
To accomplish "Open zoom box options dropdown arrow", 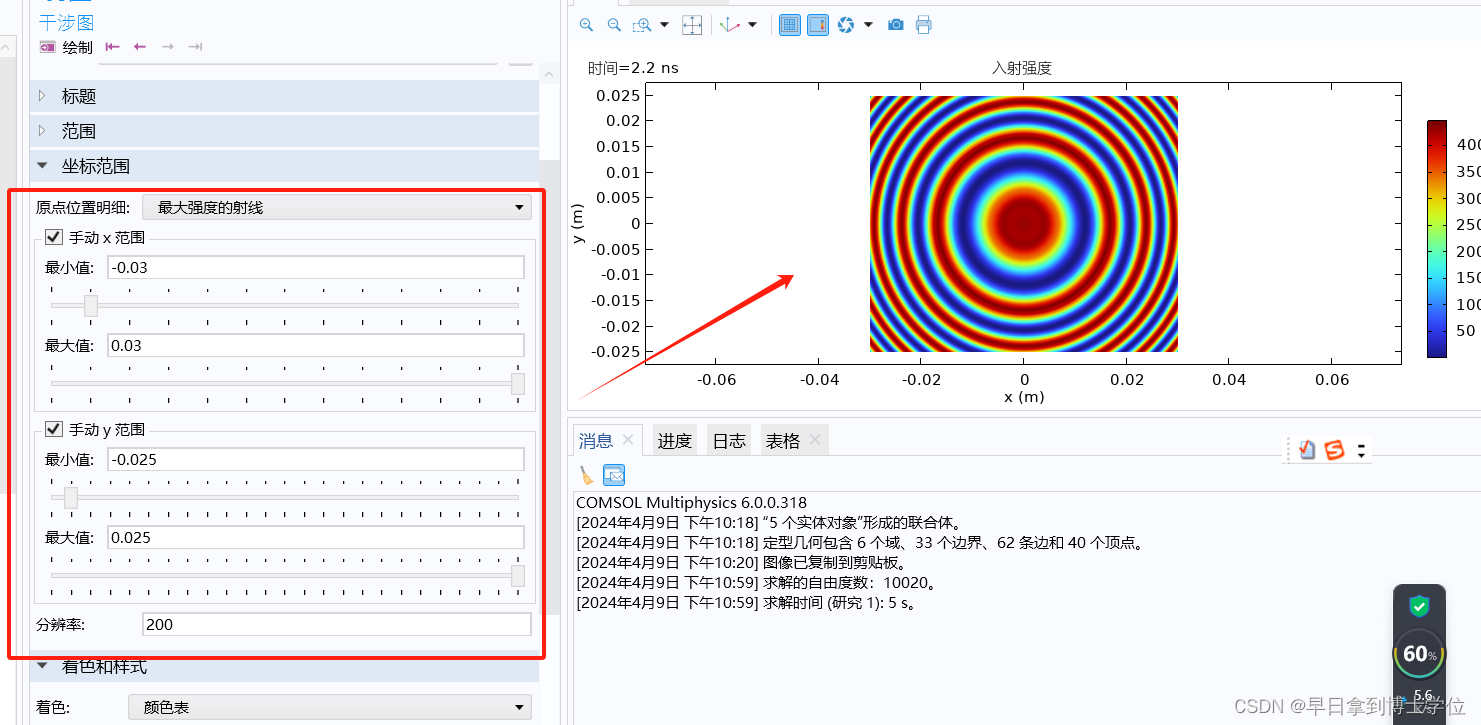I will [663, 25].
